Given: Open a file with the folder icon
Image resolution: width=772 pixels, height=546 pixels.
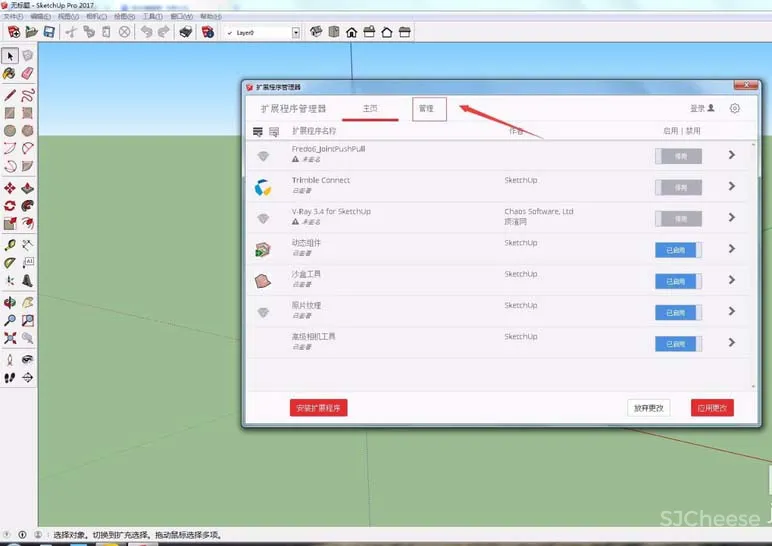Looking at the screenshot, I should [x=32, y=32].
